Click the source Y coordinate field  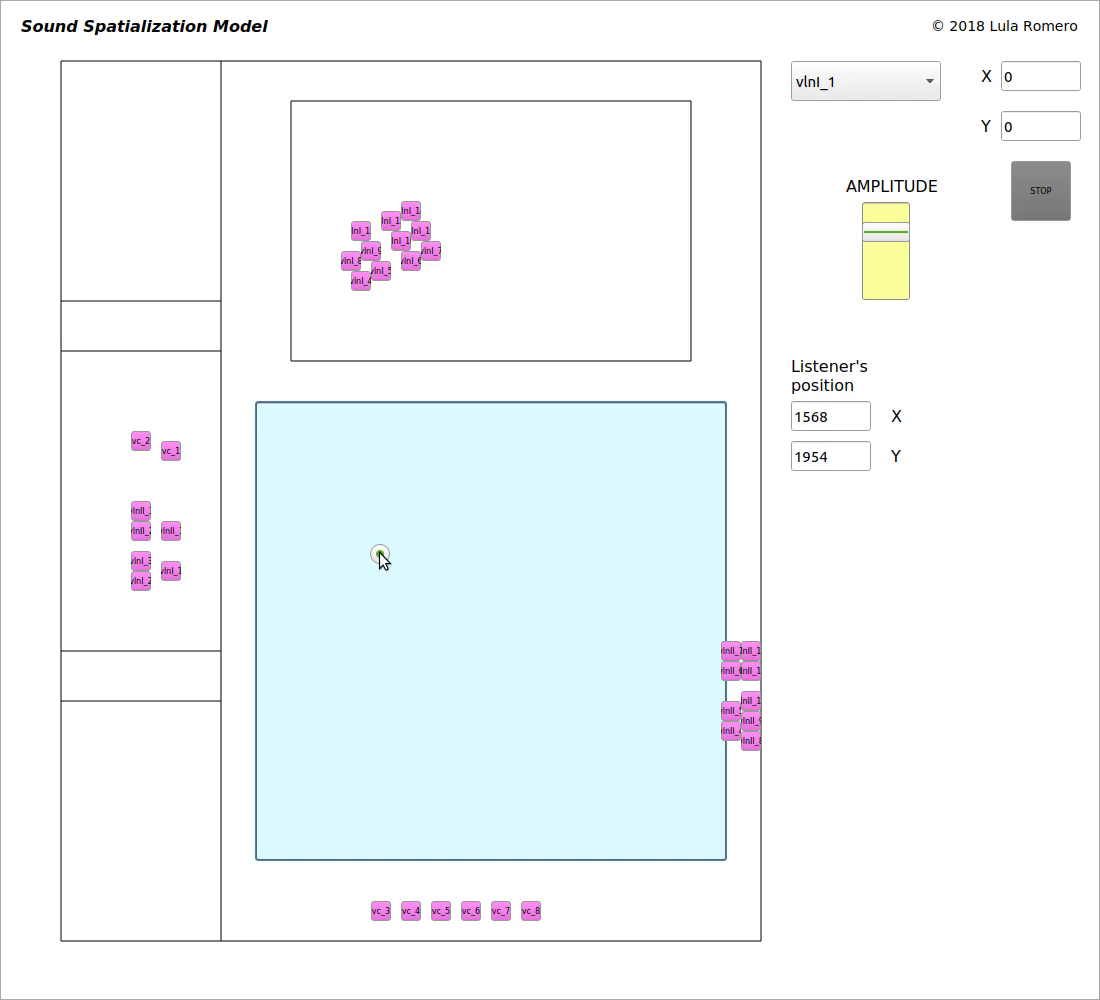click(x=1040, y=127)
